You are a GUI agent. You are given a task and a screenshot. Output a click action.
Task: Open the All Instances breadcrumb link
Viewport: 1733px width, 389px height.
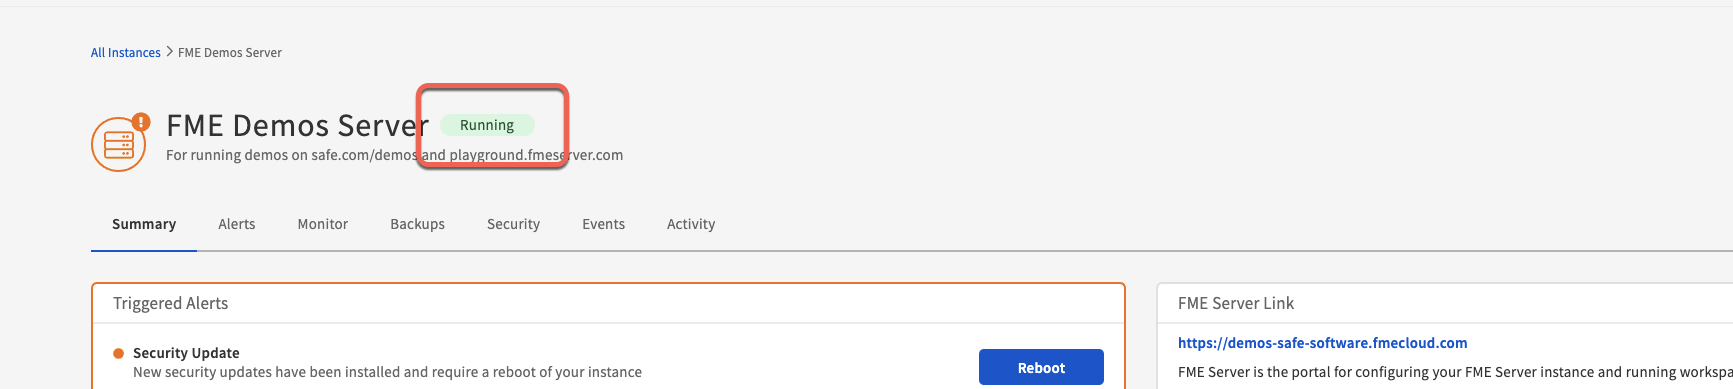pos(126,53)
